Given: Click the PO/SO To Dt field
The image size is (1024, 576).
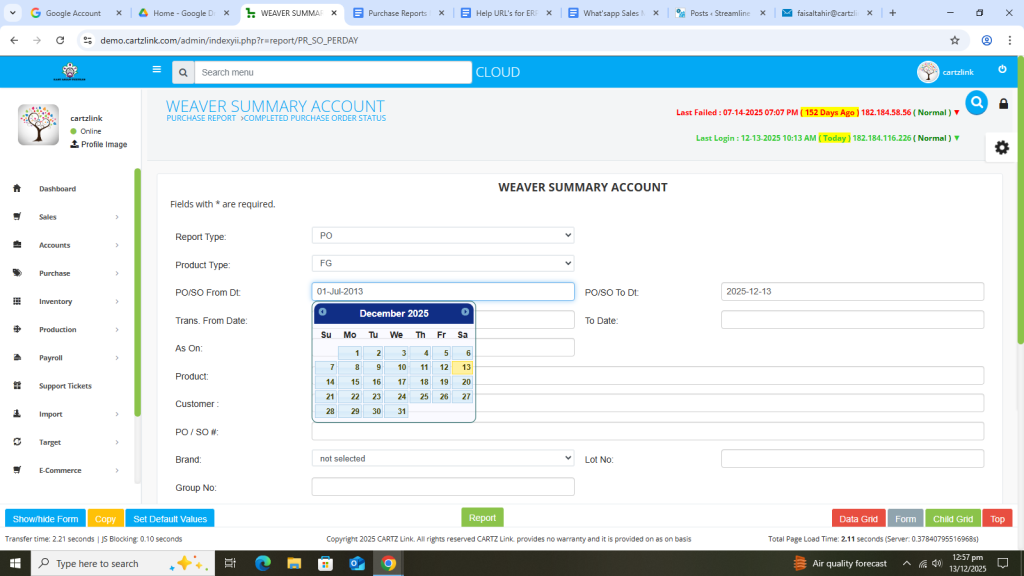Looking at the screenshot, I should pyautogui.click(x=852, y=291).
